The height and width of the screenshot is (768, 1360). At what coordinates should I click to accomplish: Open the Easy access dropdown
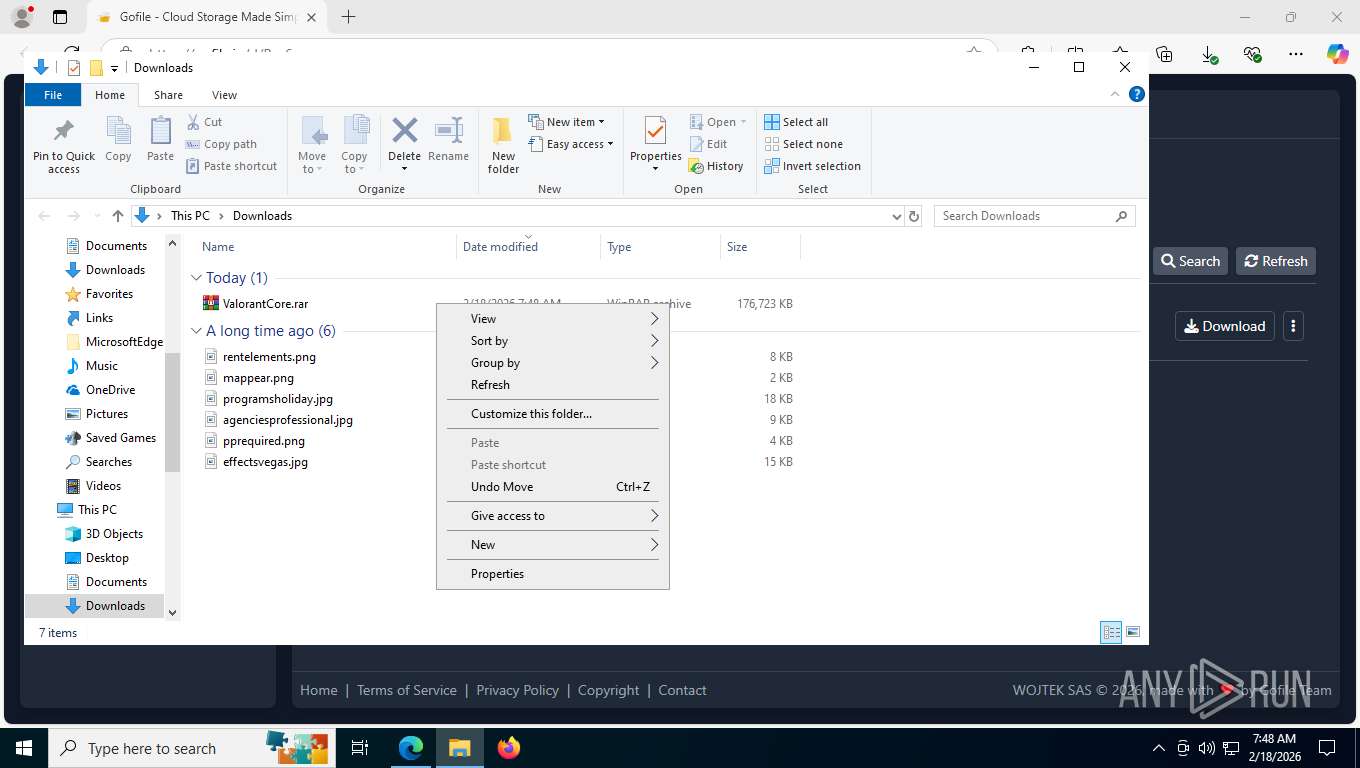(x=570, y=144)
